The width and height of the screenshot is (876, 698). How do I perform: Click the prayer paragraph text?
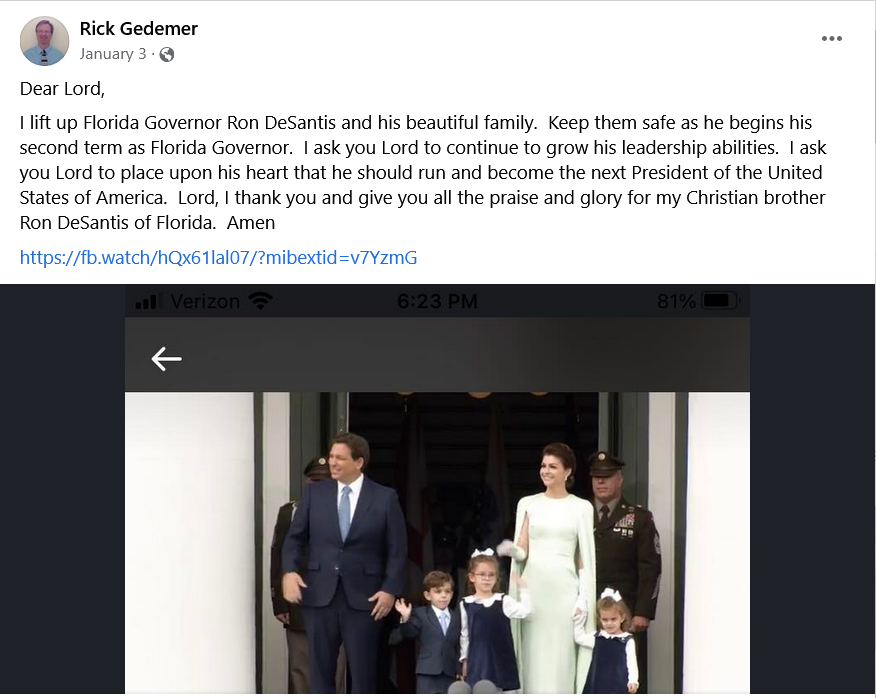(420, 172)
